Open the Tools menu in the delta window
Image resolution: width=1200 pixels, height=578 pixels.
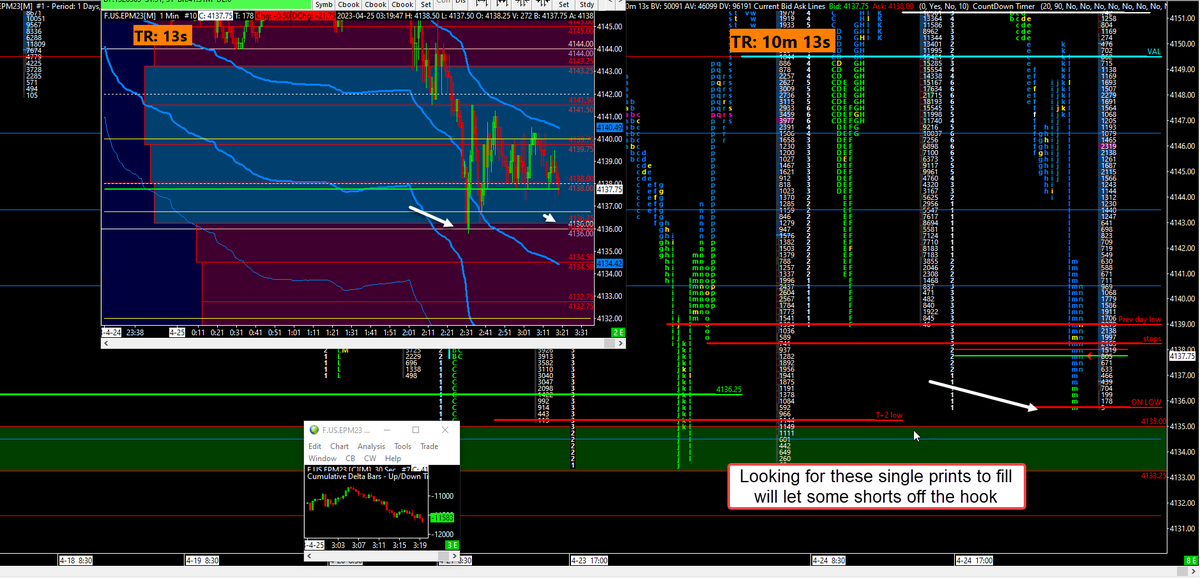coord(403,446)
